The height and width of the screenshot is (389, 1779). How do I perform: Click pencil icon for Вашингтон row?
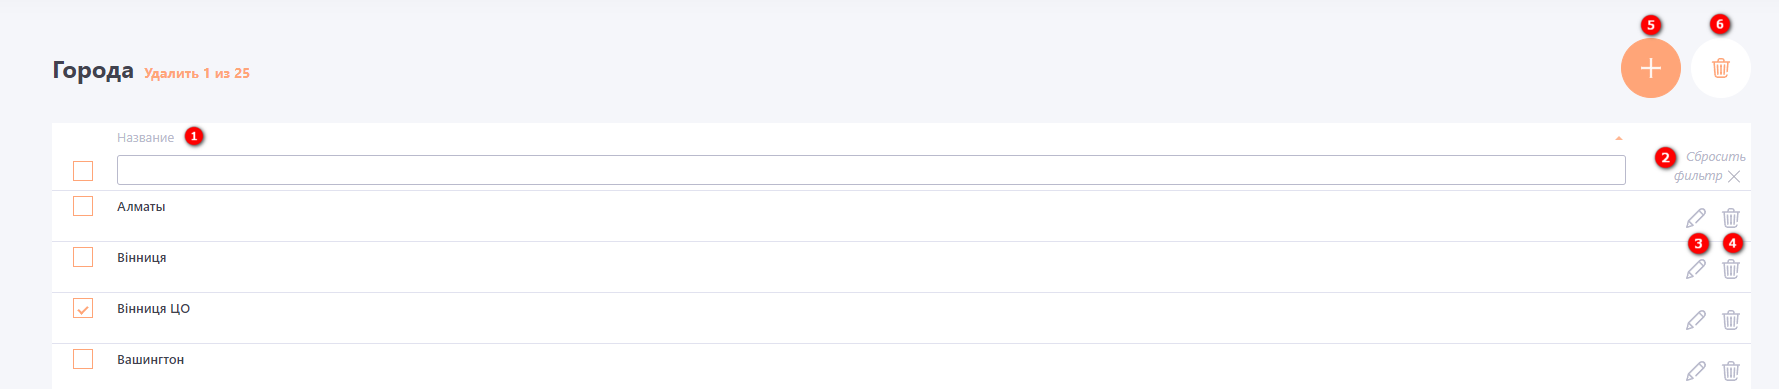click(1696, 370)
